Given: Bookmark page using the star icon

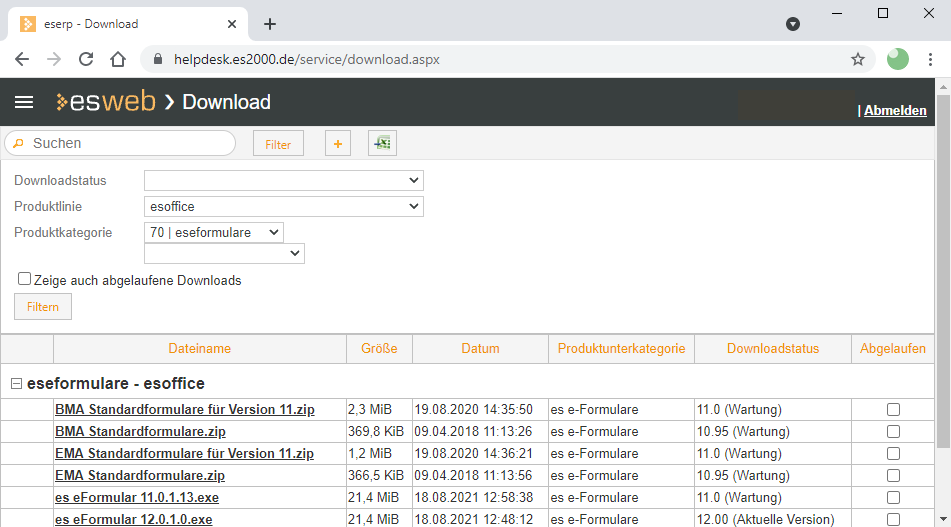Looking at the screenshot, I should coord(857,59).
